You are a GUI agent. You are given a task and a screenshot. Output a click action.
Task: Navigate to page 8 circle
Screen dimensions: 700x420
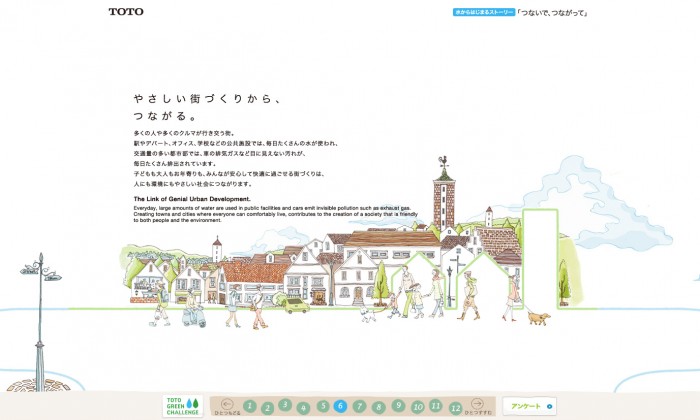[379, 407]
